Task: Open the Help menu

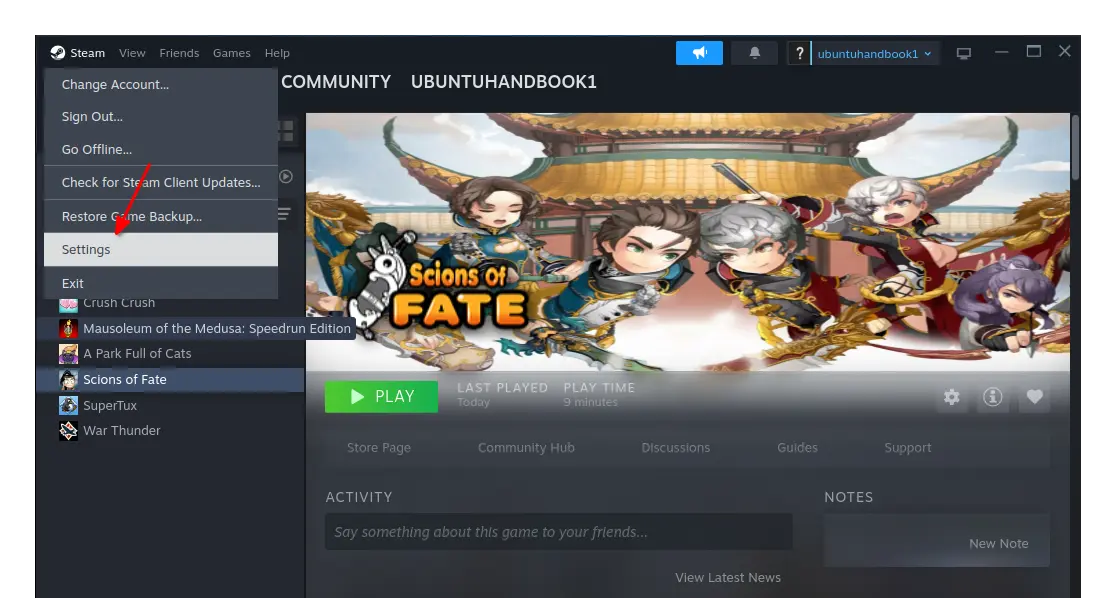Action: 277,53
